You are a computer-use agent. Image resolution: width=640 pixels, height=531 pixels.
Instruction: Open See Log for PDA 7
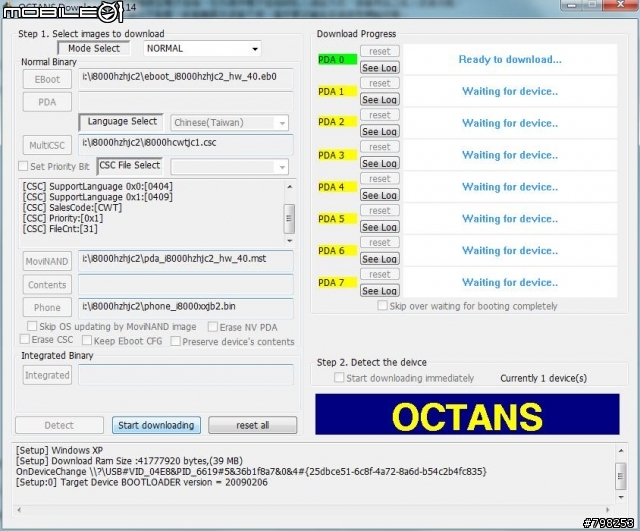(380, 291)
